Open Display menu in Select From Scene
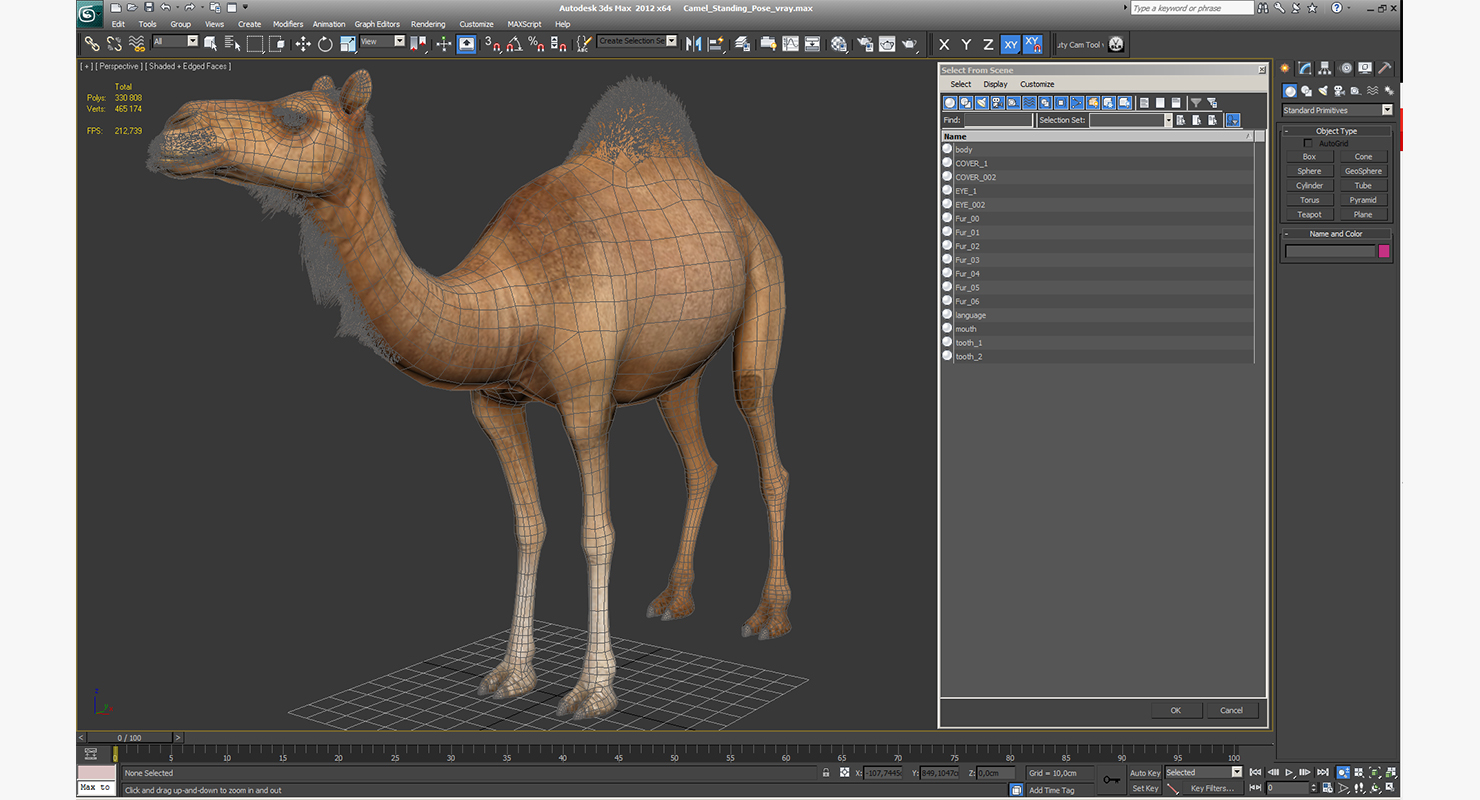The height and width of the screenshot is (800, 1480). point(995,84)
